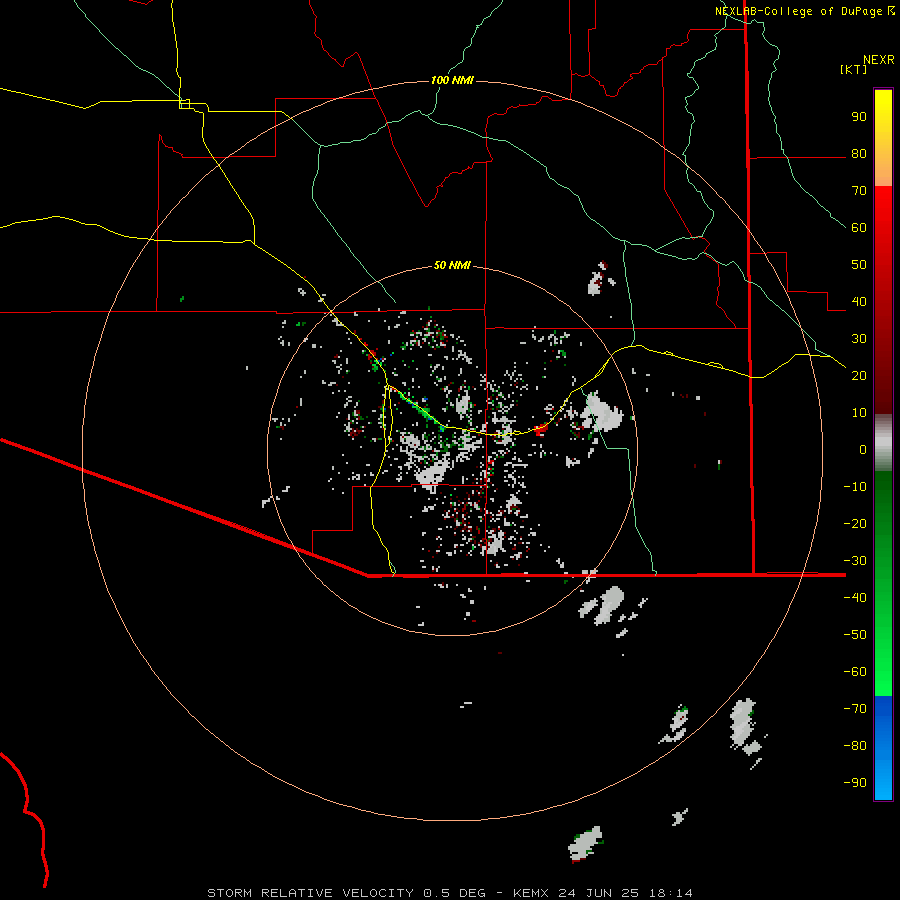Click the 10 value on the velocity legend
The width and height of the screenshot is (900, 900).
point(859,413)
